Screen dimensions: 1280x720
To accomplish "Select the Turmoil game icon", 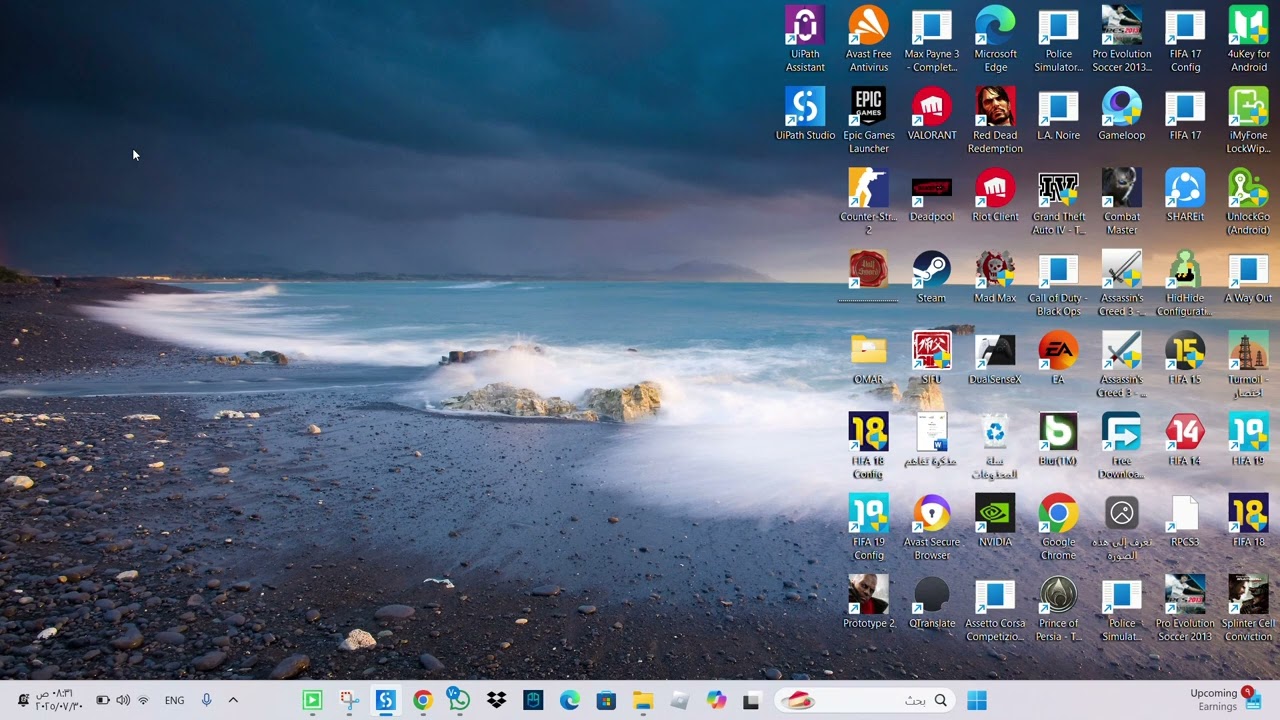I will pos(1248,366).
